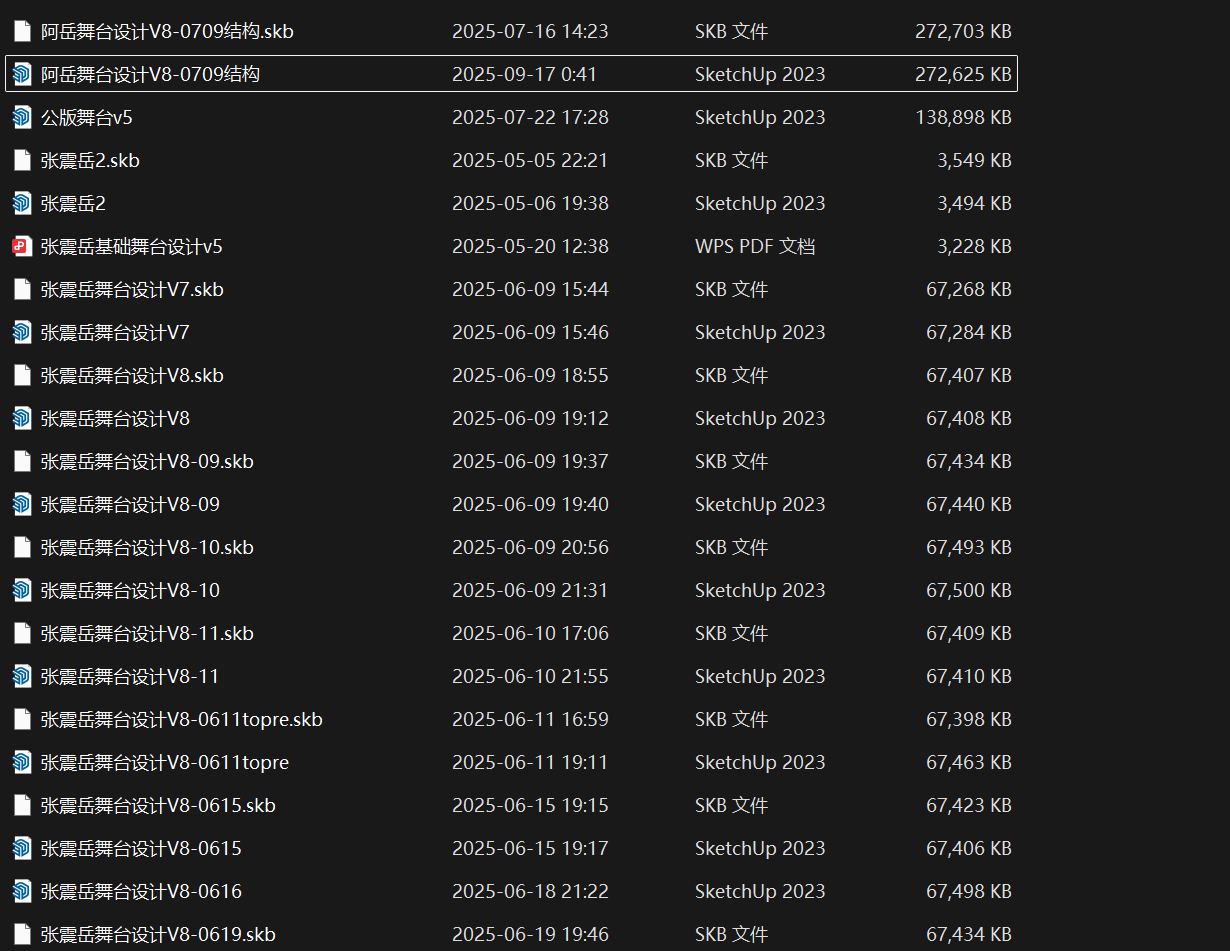
Task: Click the WPS PDF icon of 张震岳基础舞台设计v5
Action: pos(22,246)
